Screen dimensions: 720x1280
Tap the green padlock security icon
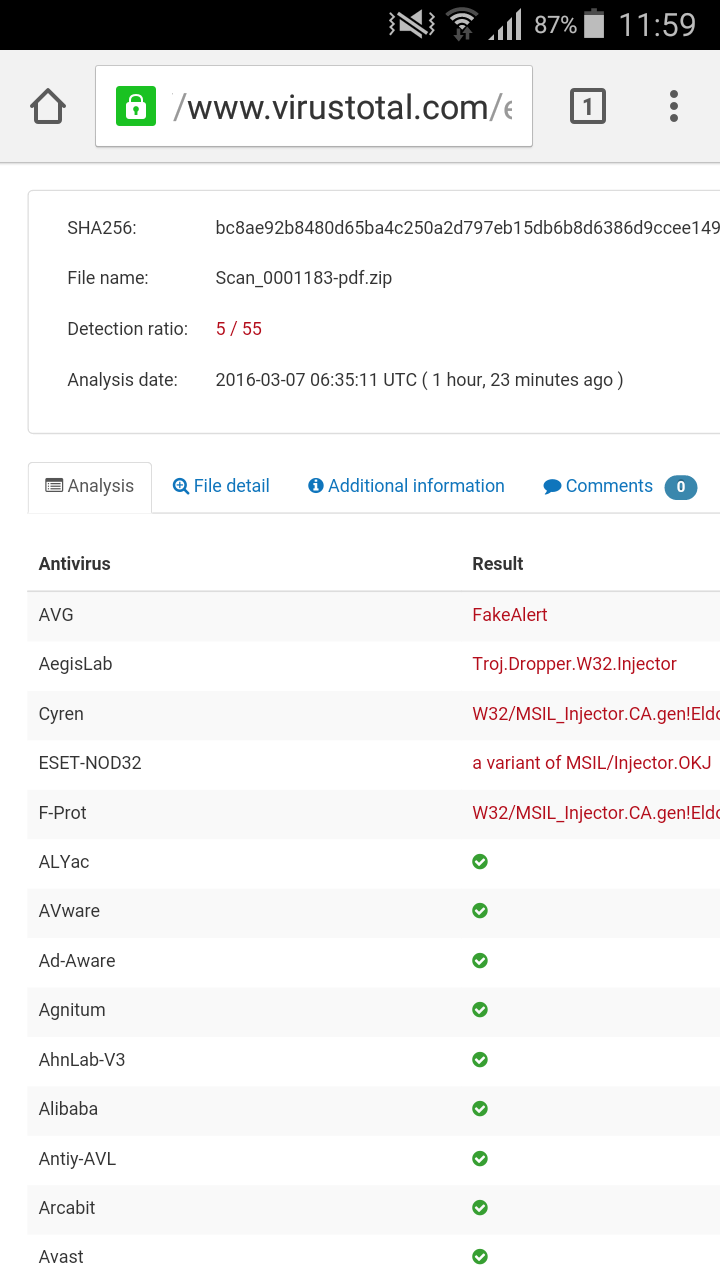tap(135, 106)
